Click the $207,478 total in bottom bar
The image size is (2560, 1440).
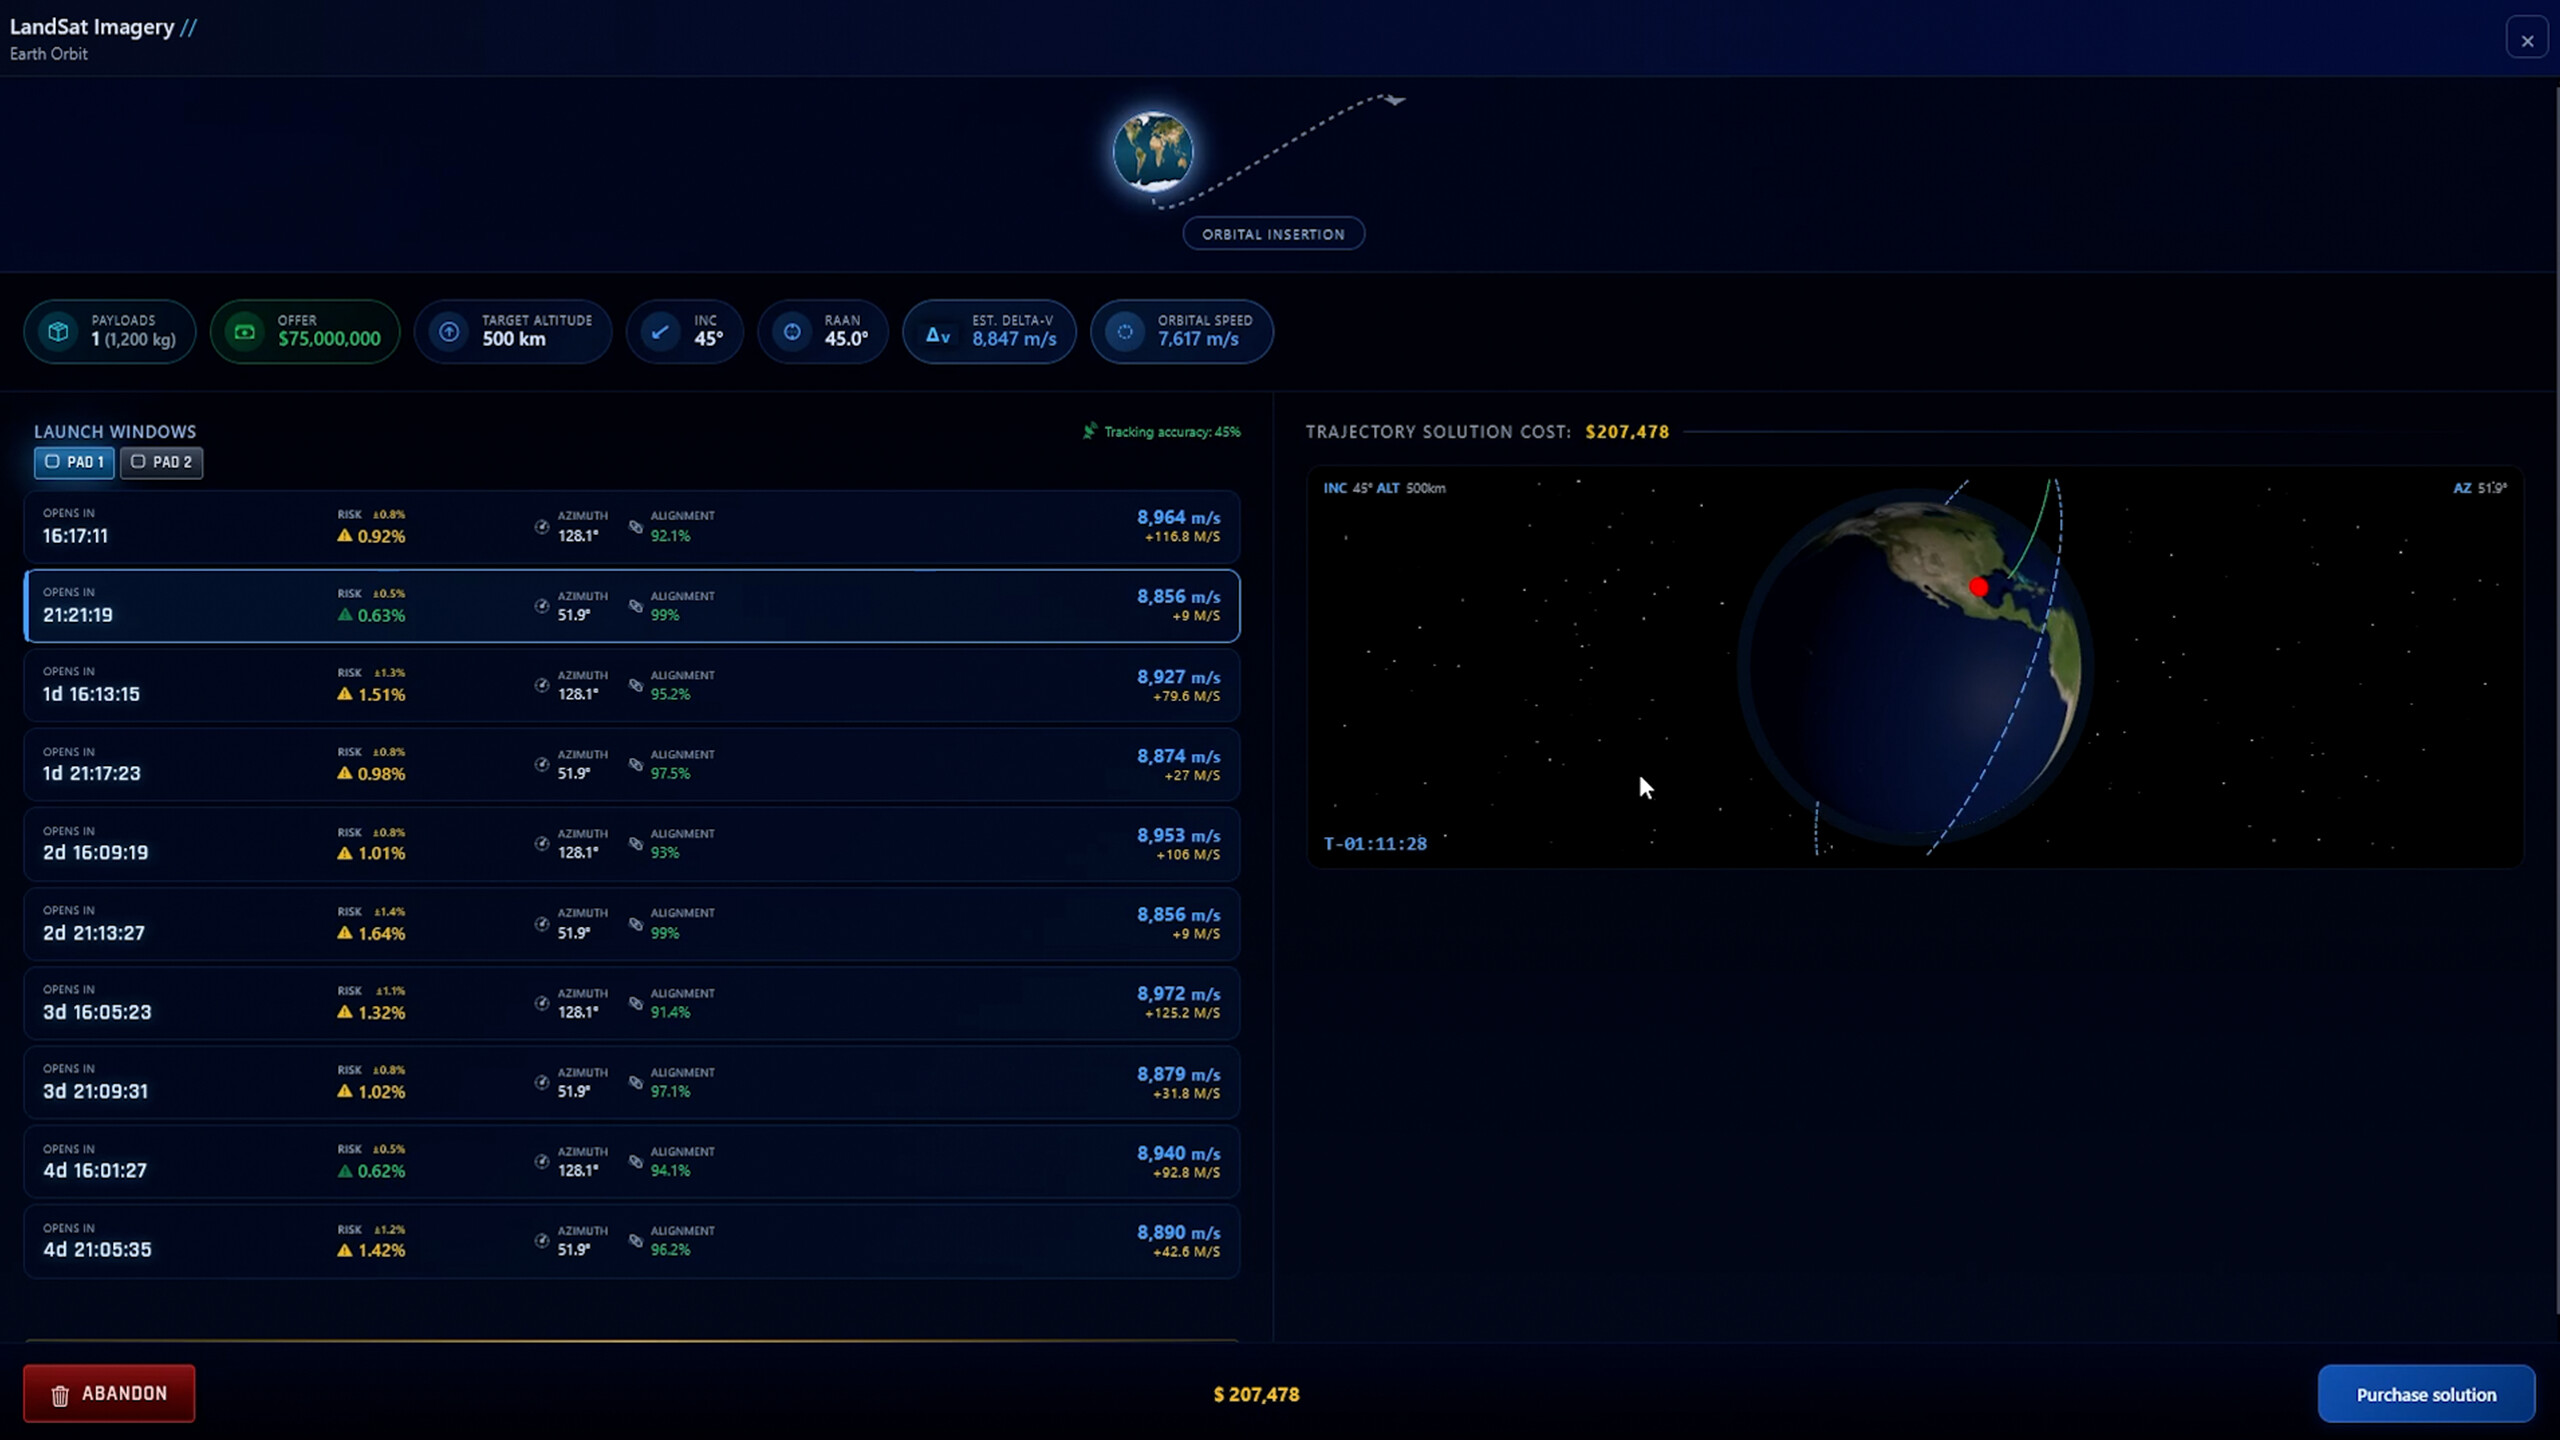1256,1394
